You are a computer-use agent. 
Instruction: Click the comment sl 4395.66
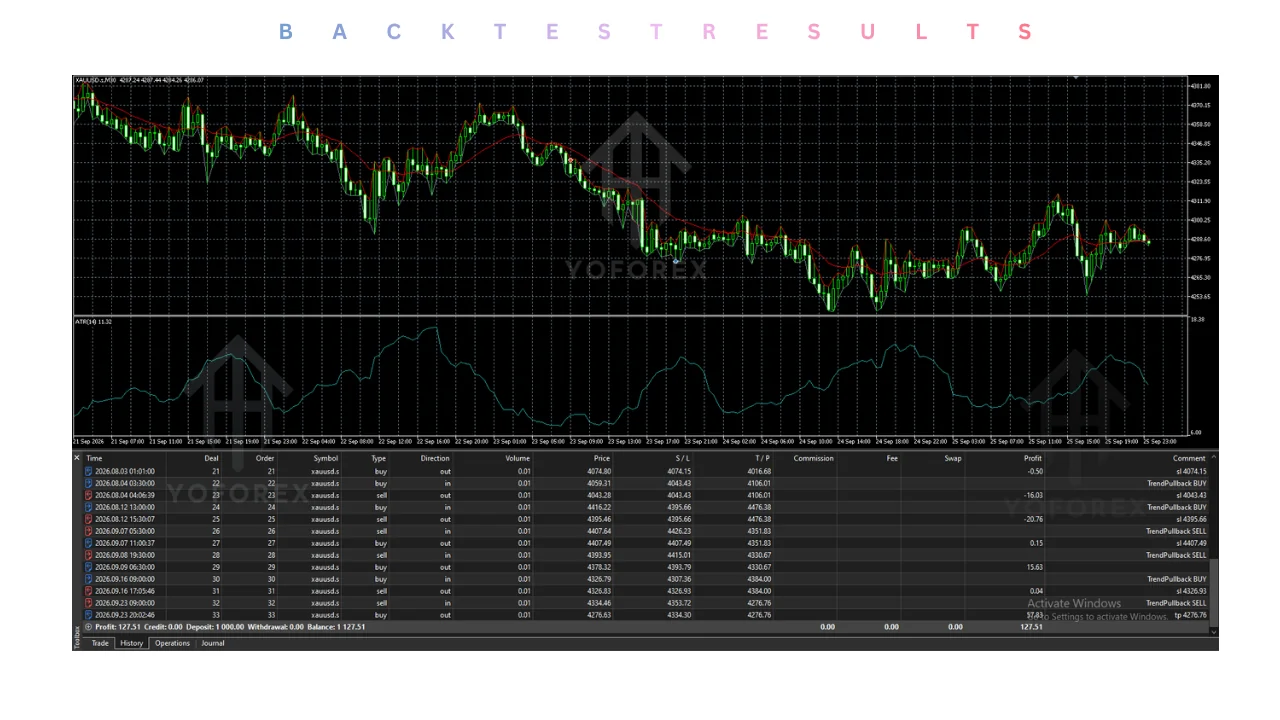[1191, 519]
